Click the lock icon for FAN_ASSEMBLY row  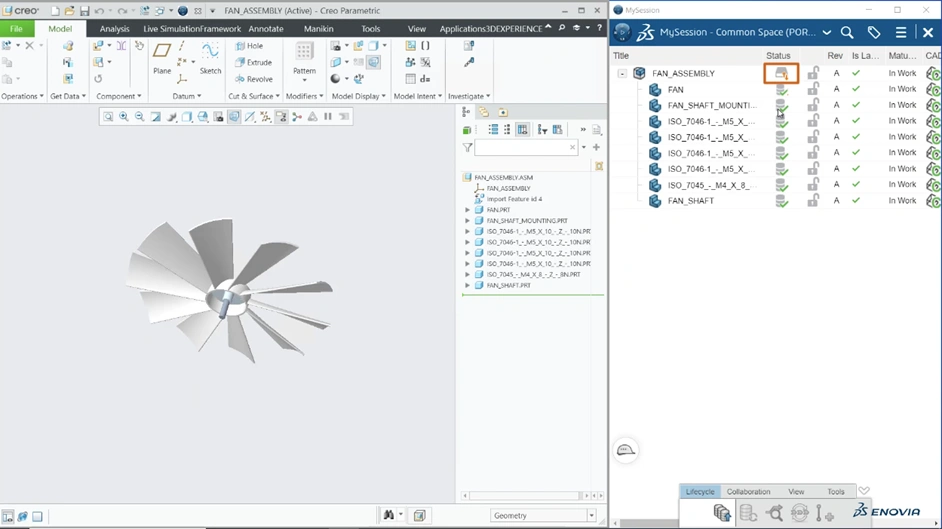(x=813, y=73)
